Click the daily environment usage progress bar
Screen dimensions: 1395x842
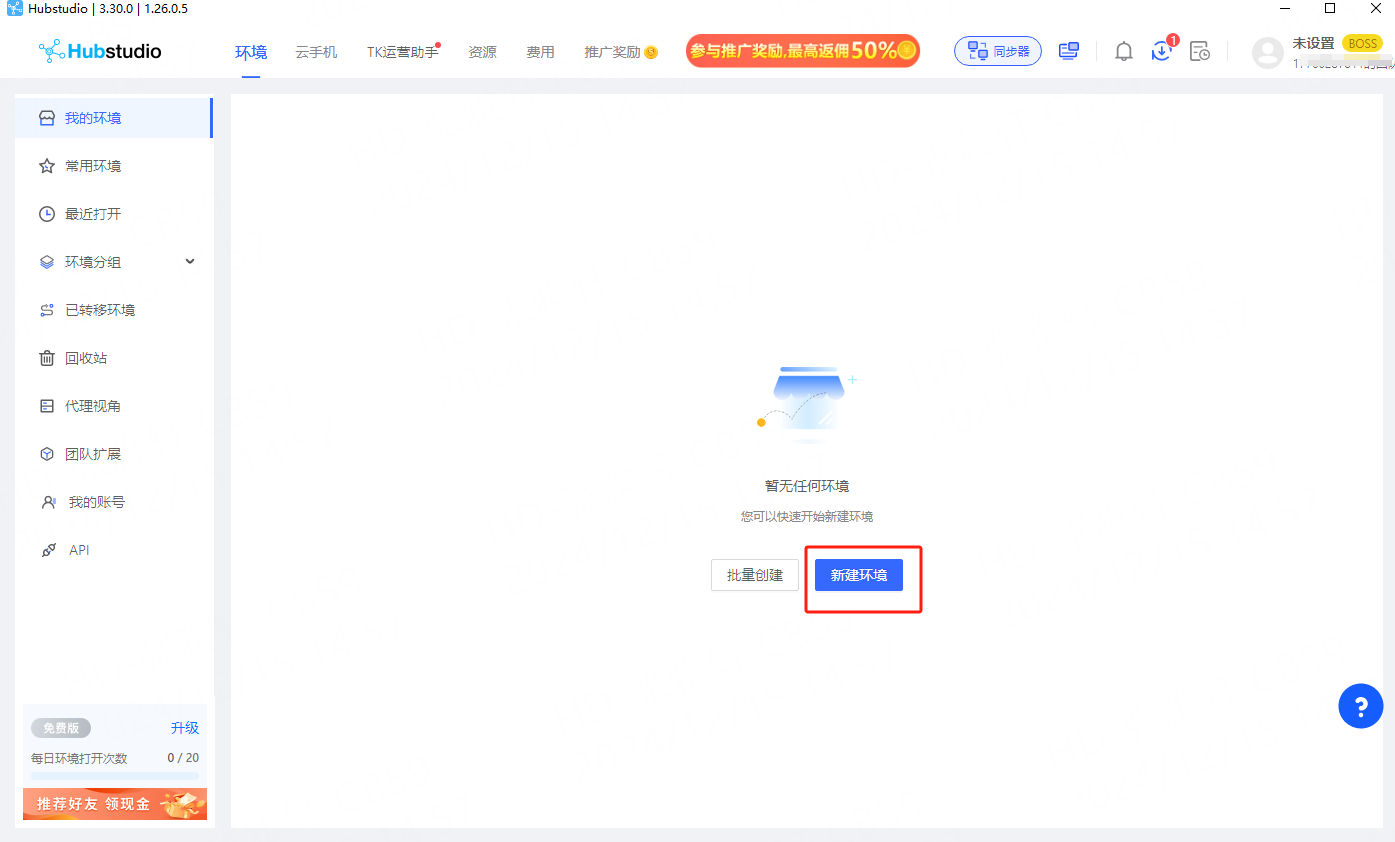114,775
